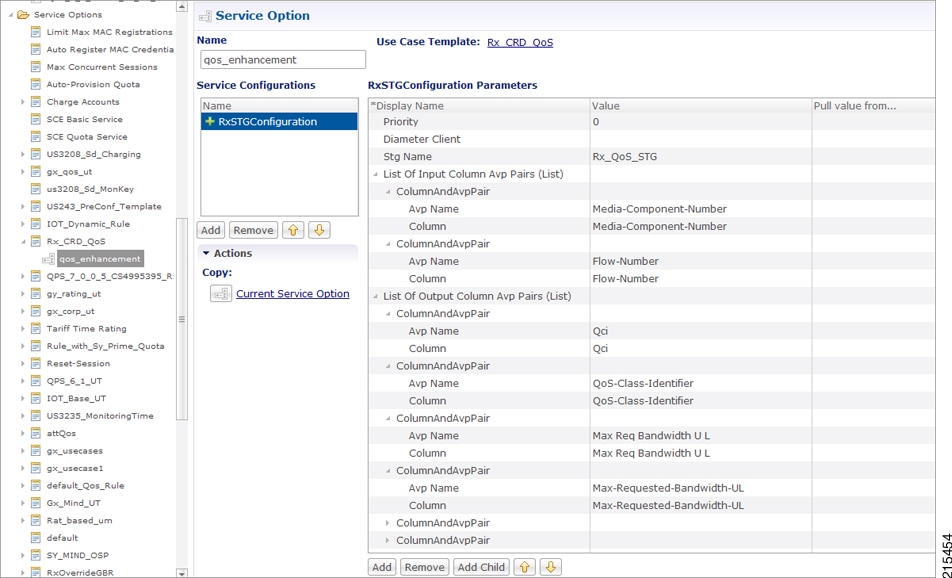
Task: Select SY_MIND_OSP tree item
Action: pos(78,556)
